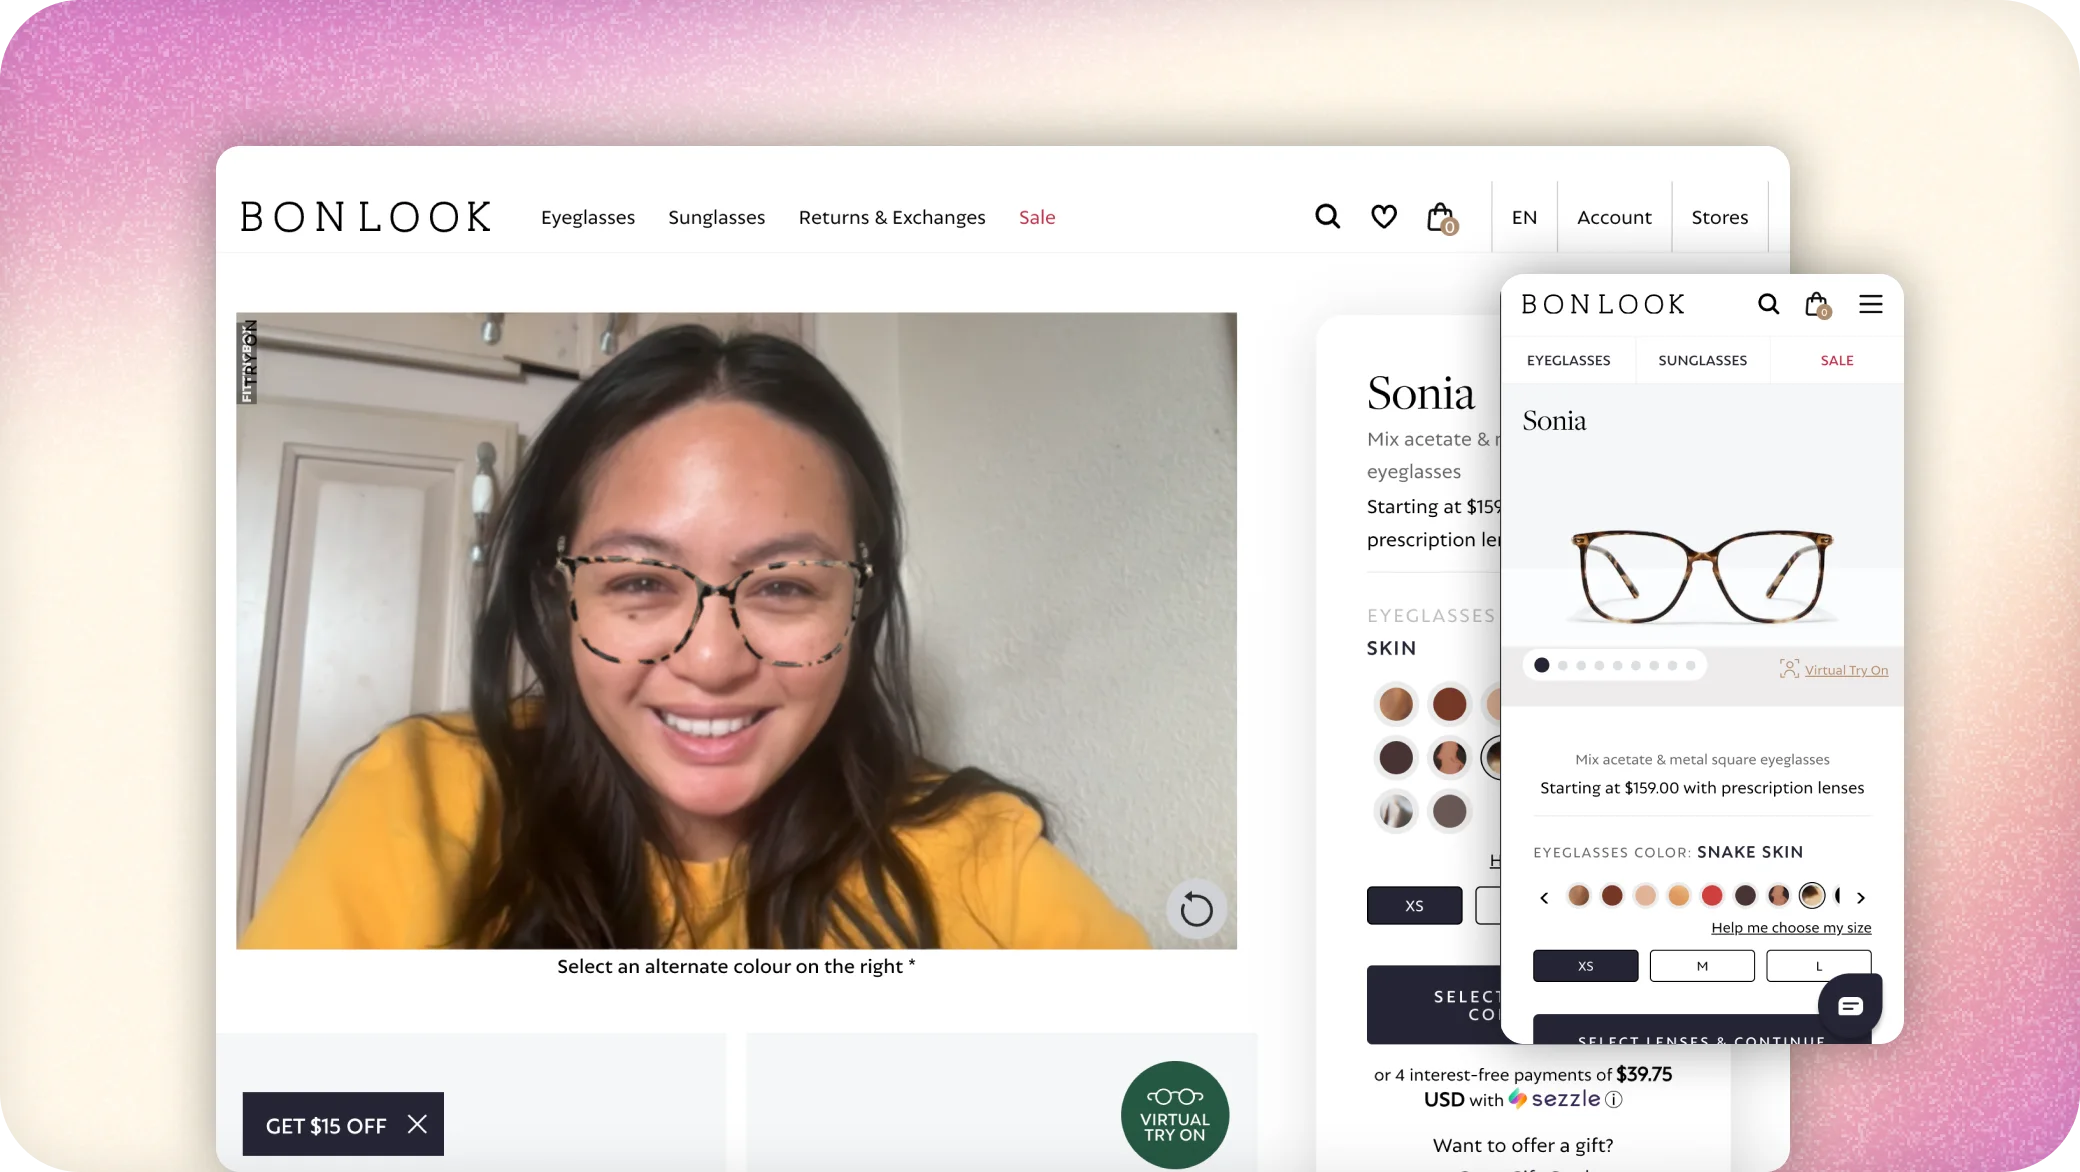Viewport: 2080px width, 1172px height.
Task: Select size XS in the mobile view
Action: [1586, 966]
